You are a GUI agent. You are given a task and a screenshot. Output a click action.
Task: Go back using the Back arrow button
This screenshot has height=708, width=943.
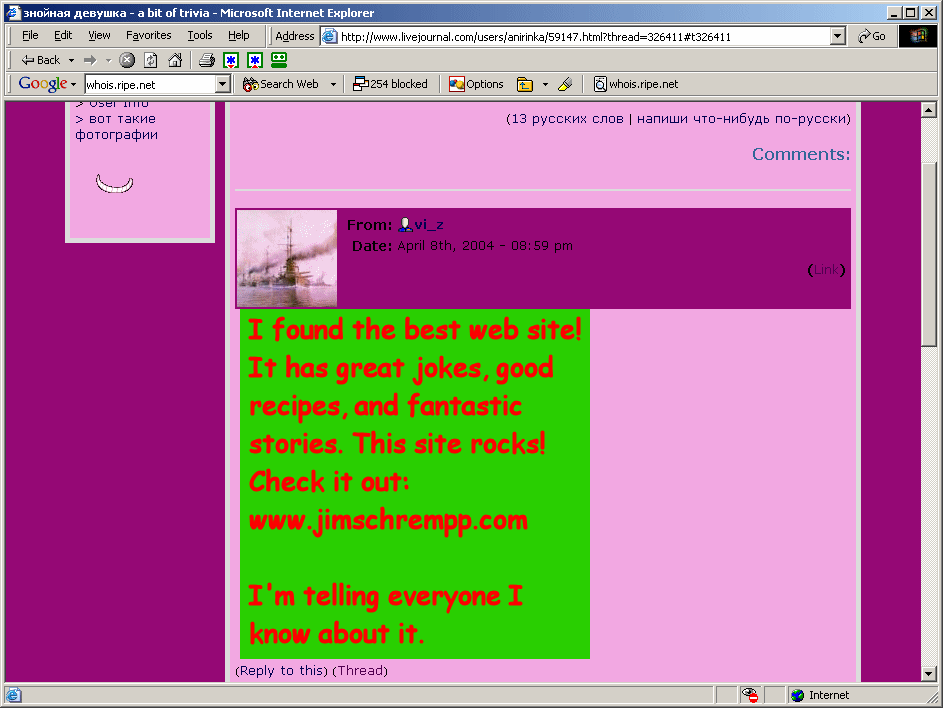tap(40, 60)
